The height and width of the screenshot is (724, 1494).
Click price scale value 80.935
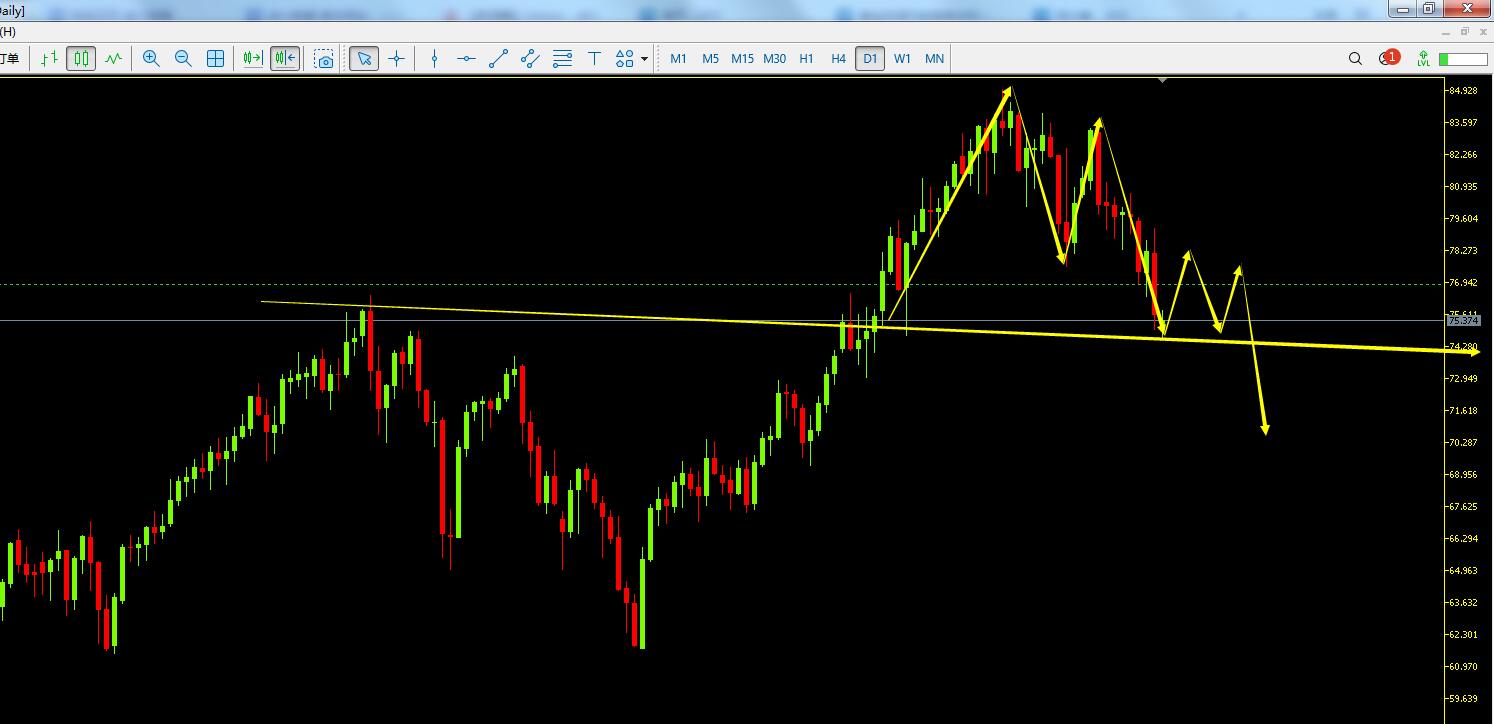coord(1463,187)
